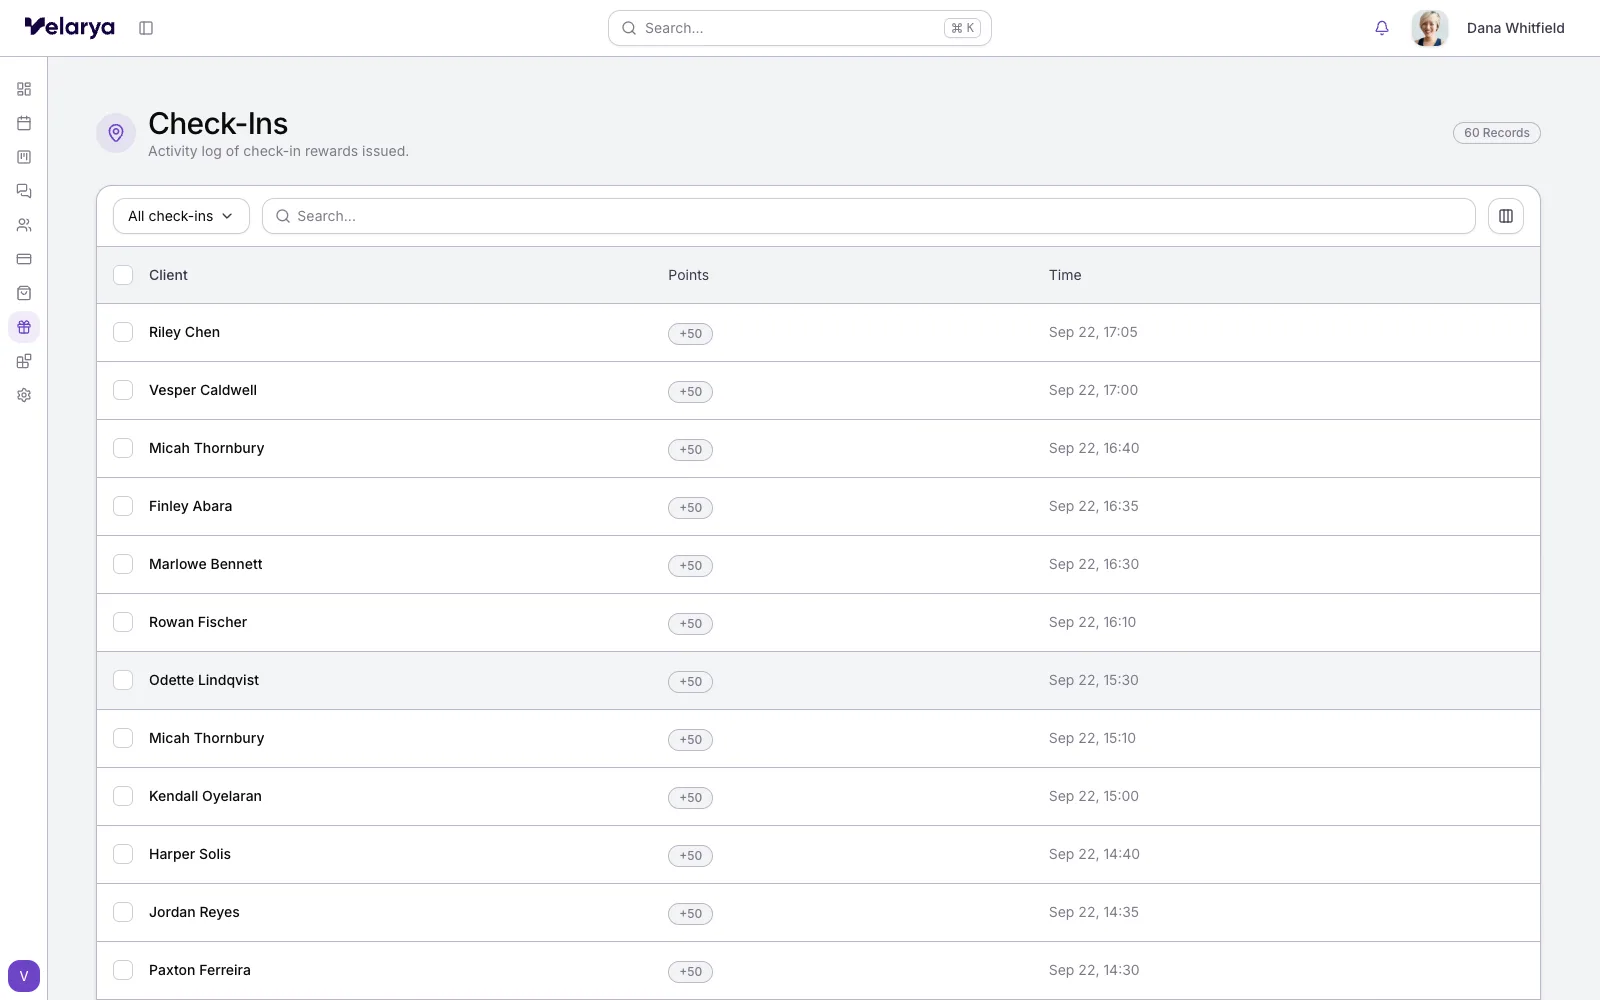Viewport: 1600px width, 1000px height.
Task: Select the Finley Abara client name
Action: [x=190, y=506]
